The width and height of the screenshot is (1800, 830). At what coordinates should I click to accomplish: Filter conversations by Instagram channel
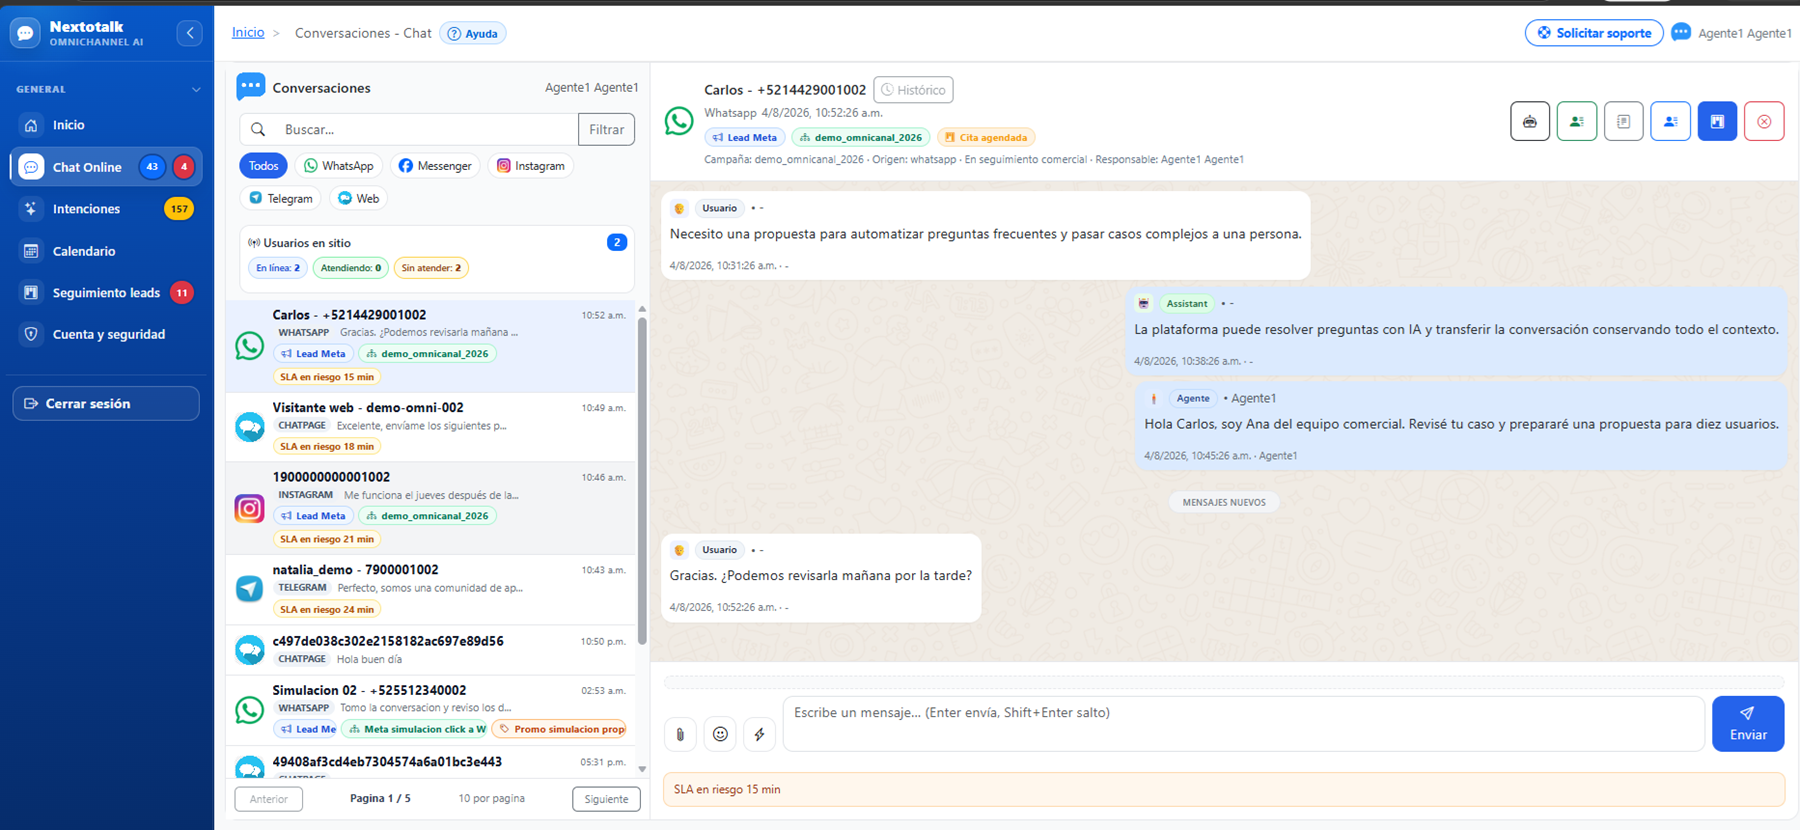tap(531, 166)
